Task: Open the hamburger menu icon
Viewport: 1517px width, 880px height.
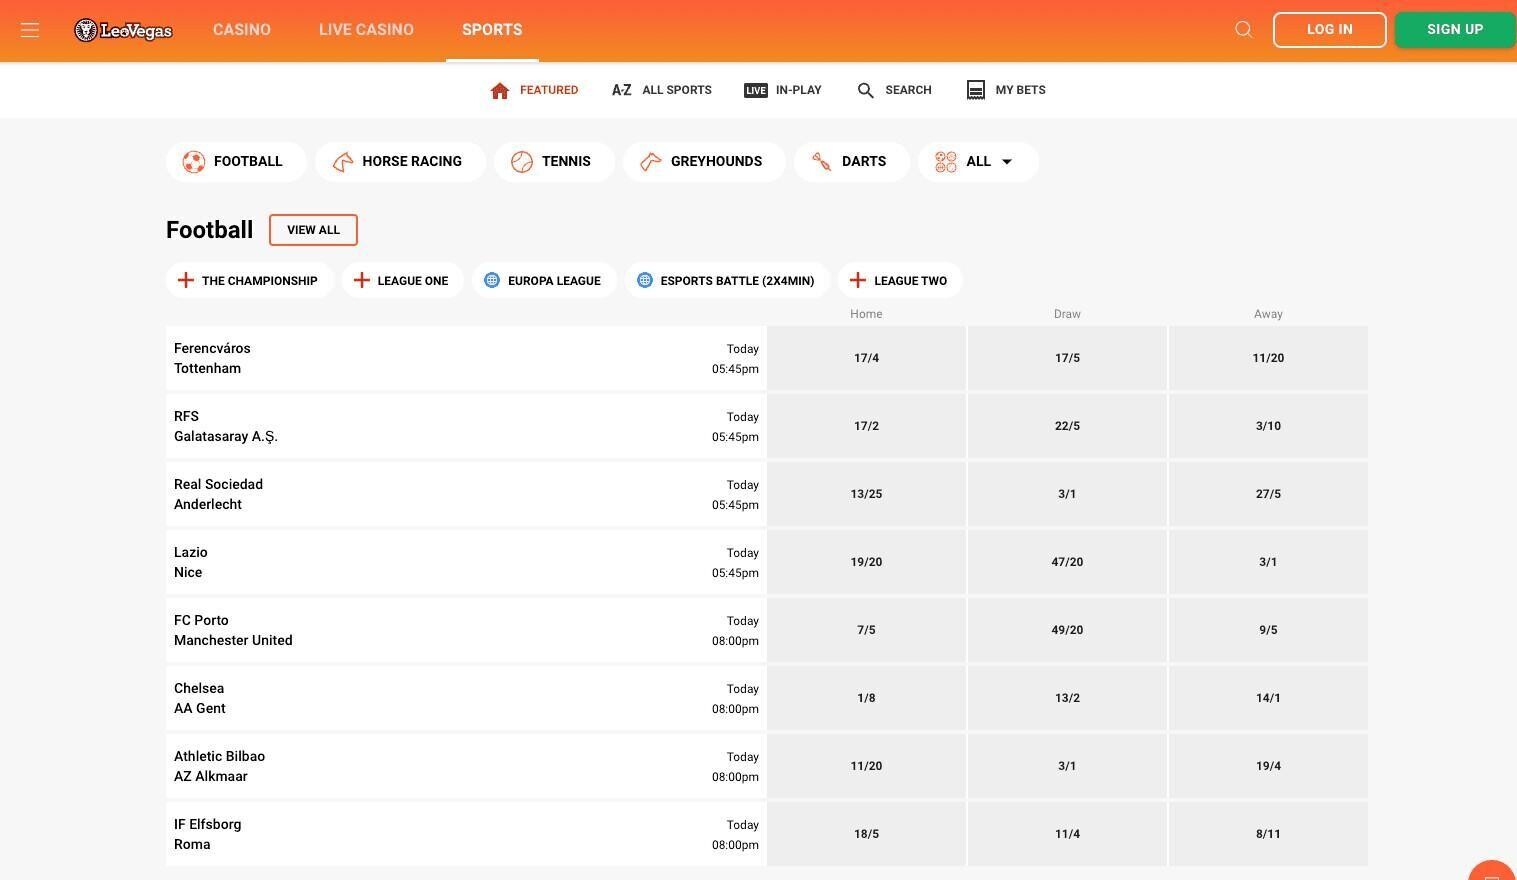Action: coord(30,30)
